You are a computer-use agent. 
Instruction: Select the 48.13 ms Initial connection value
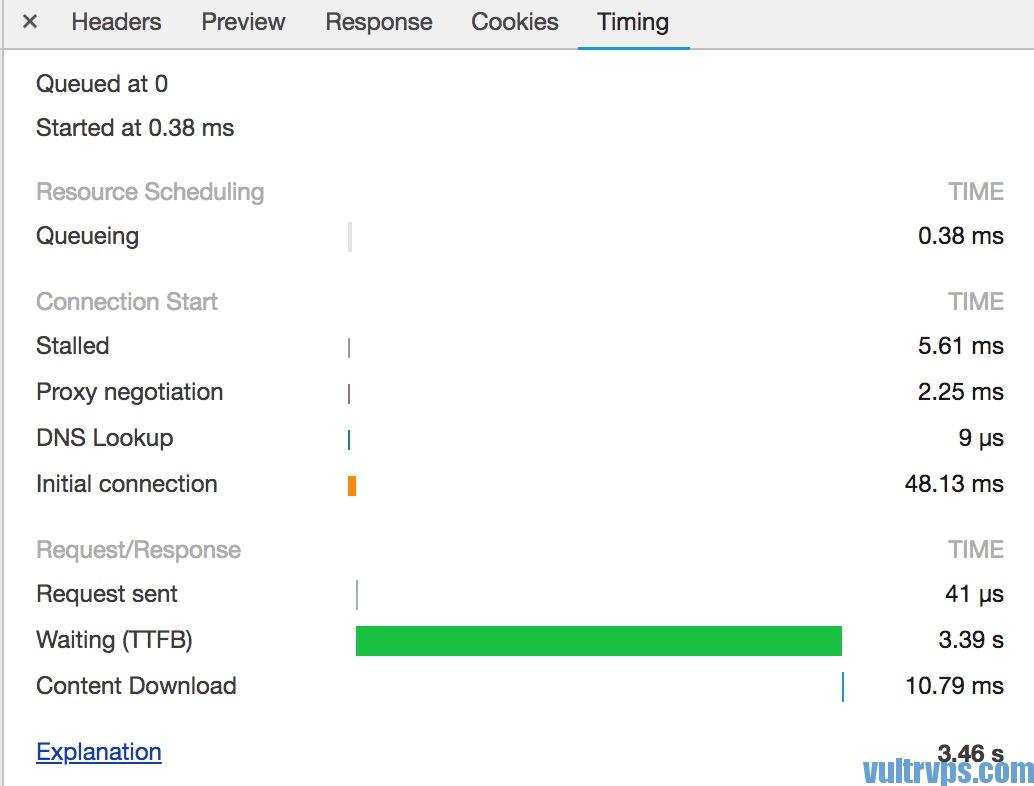click(954, 484)
